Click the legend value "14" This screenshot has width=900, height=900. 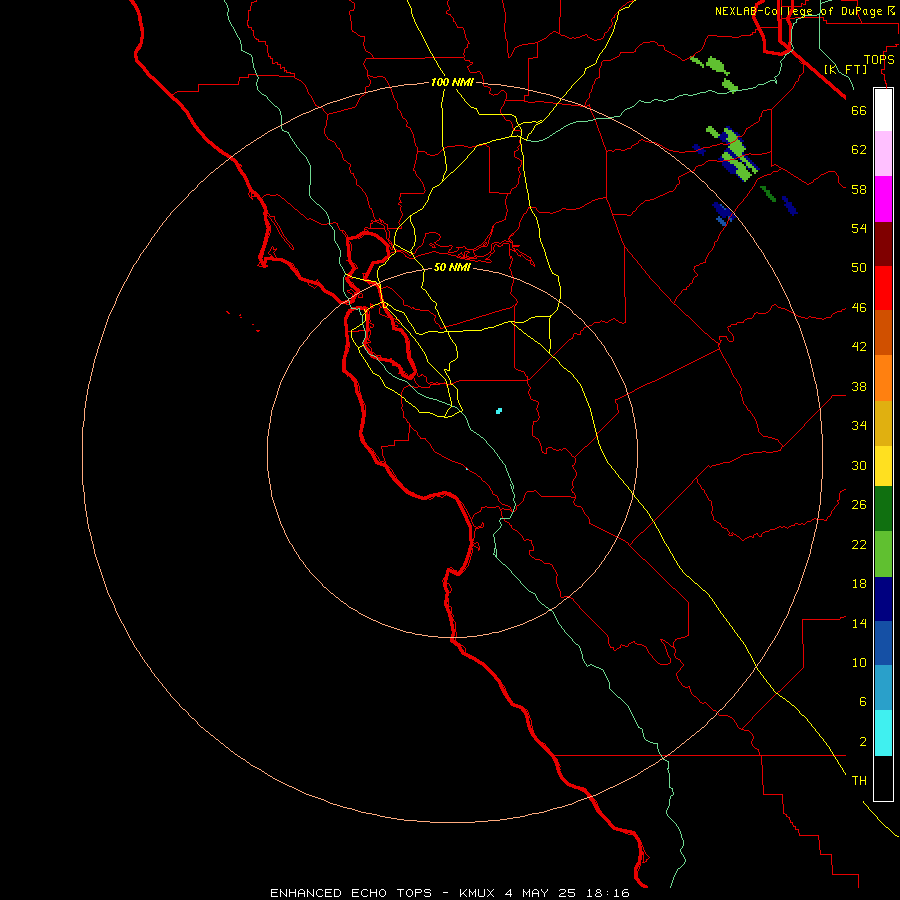(859, 623)
